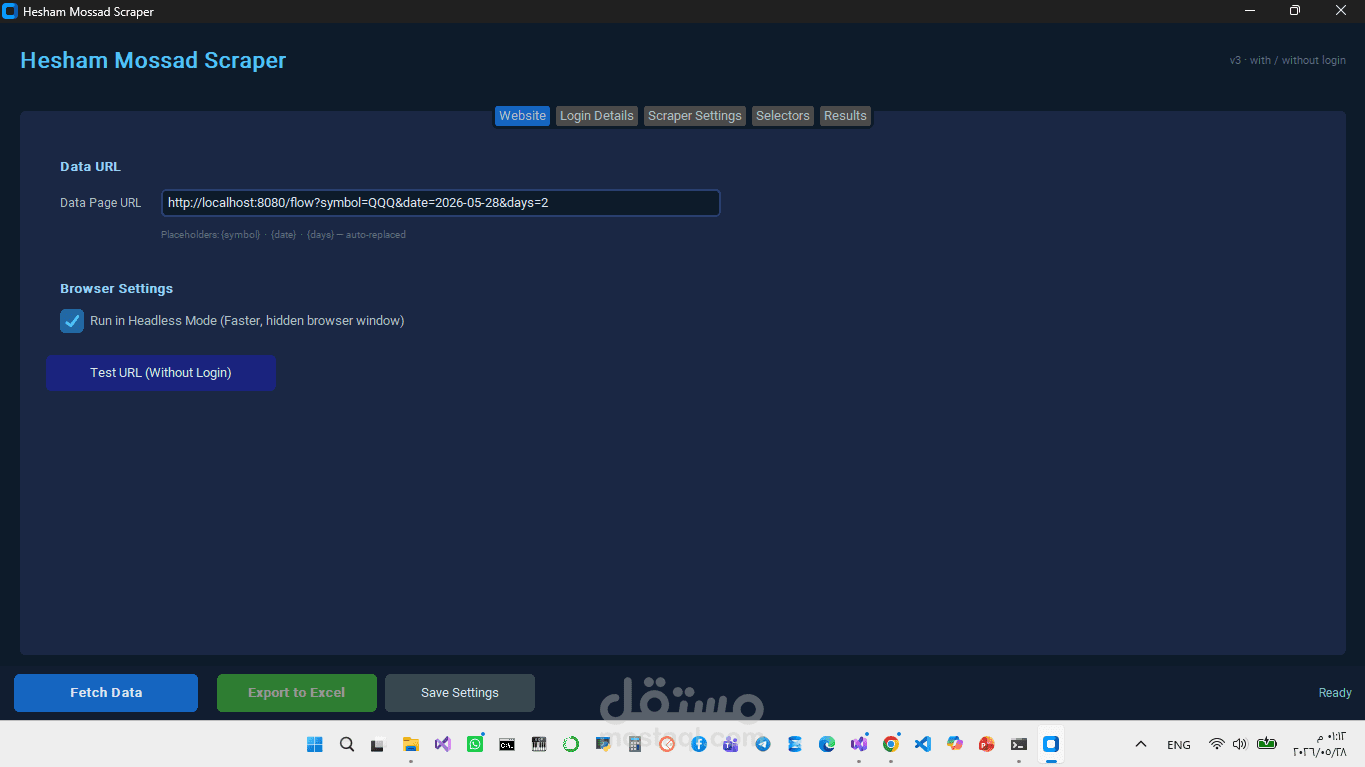1365x767 pixels.
Task: Switch to the Website tab
Action: tap(523, 116)
